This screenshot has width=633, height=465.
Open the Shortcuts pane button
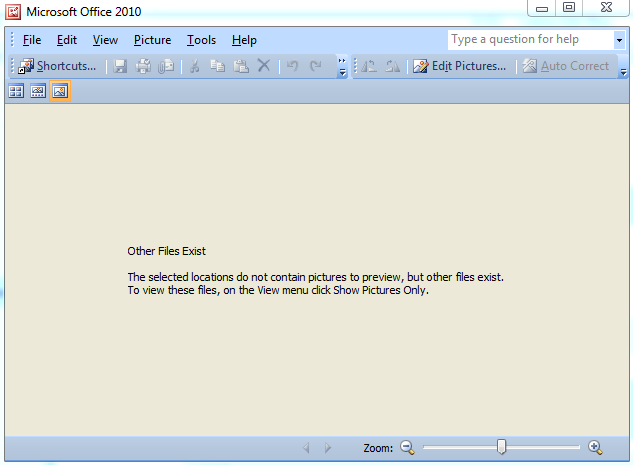(57, 66)
